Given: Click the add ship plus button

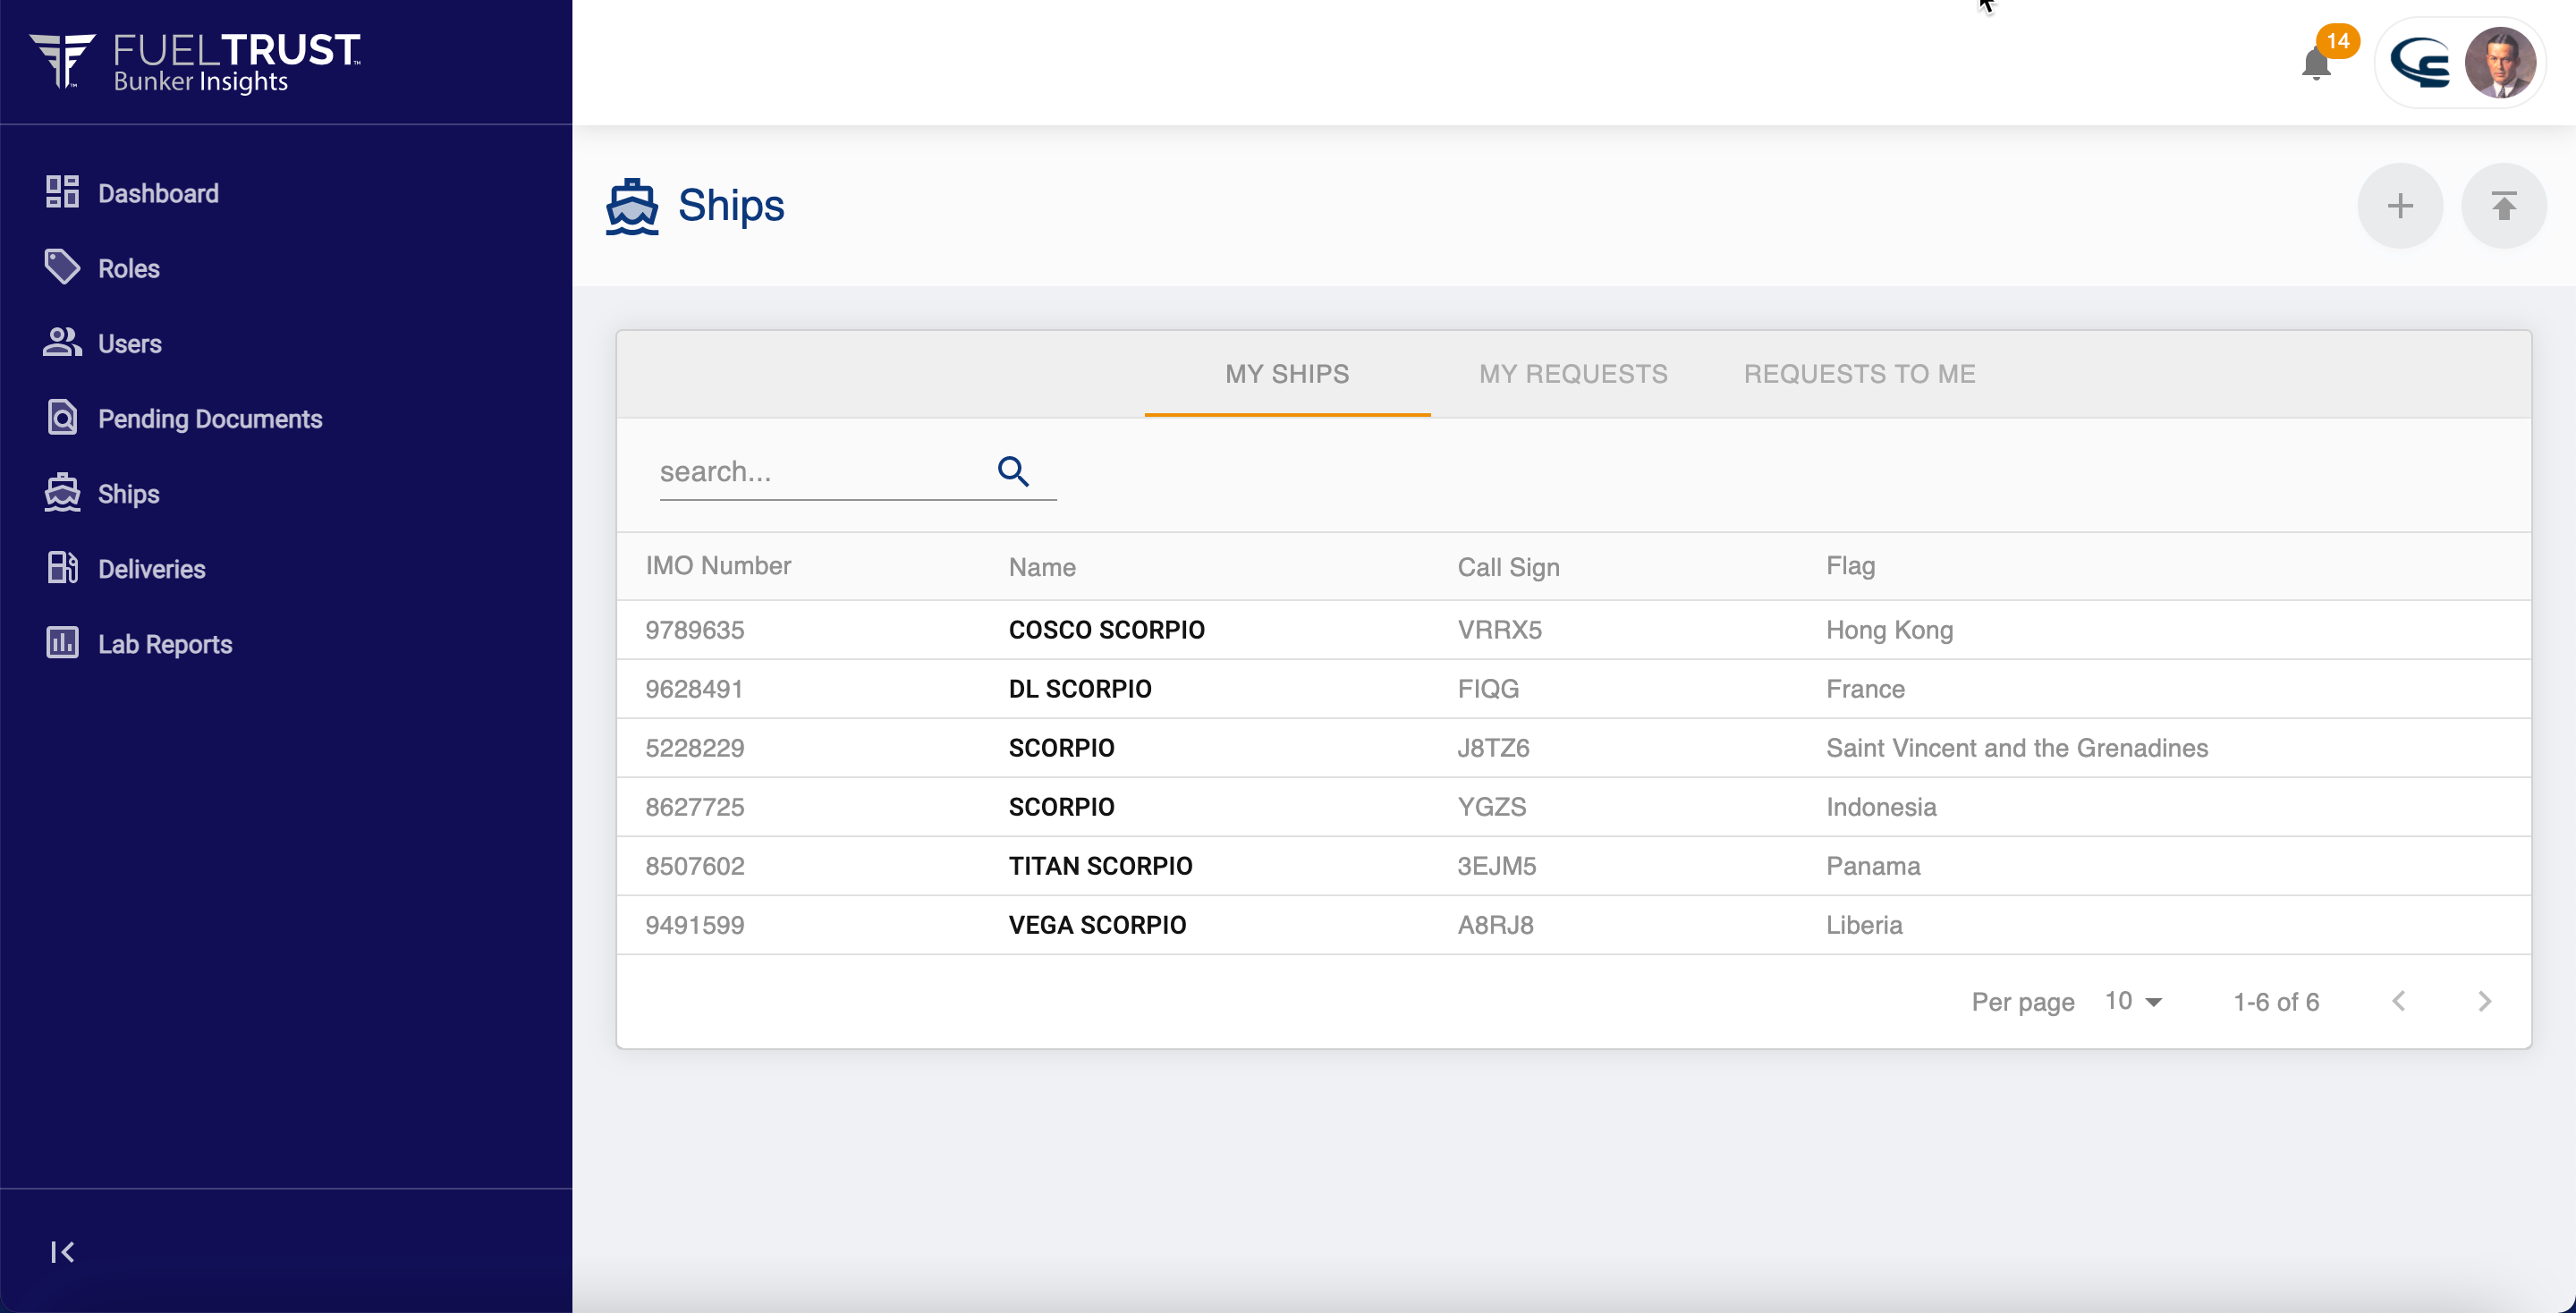Looking at the screenshot, I should (x=2400, y=206).
